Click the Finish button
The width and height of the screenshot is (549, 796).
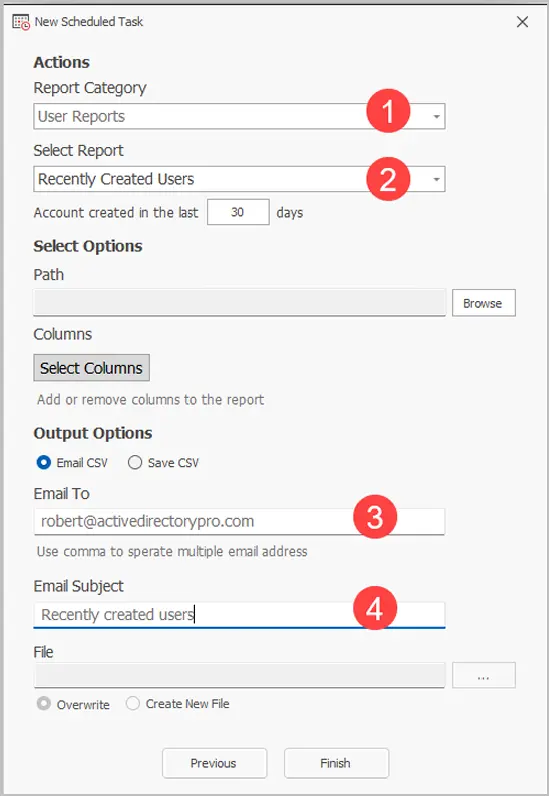pyautogui.click(x=336, y=763)
